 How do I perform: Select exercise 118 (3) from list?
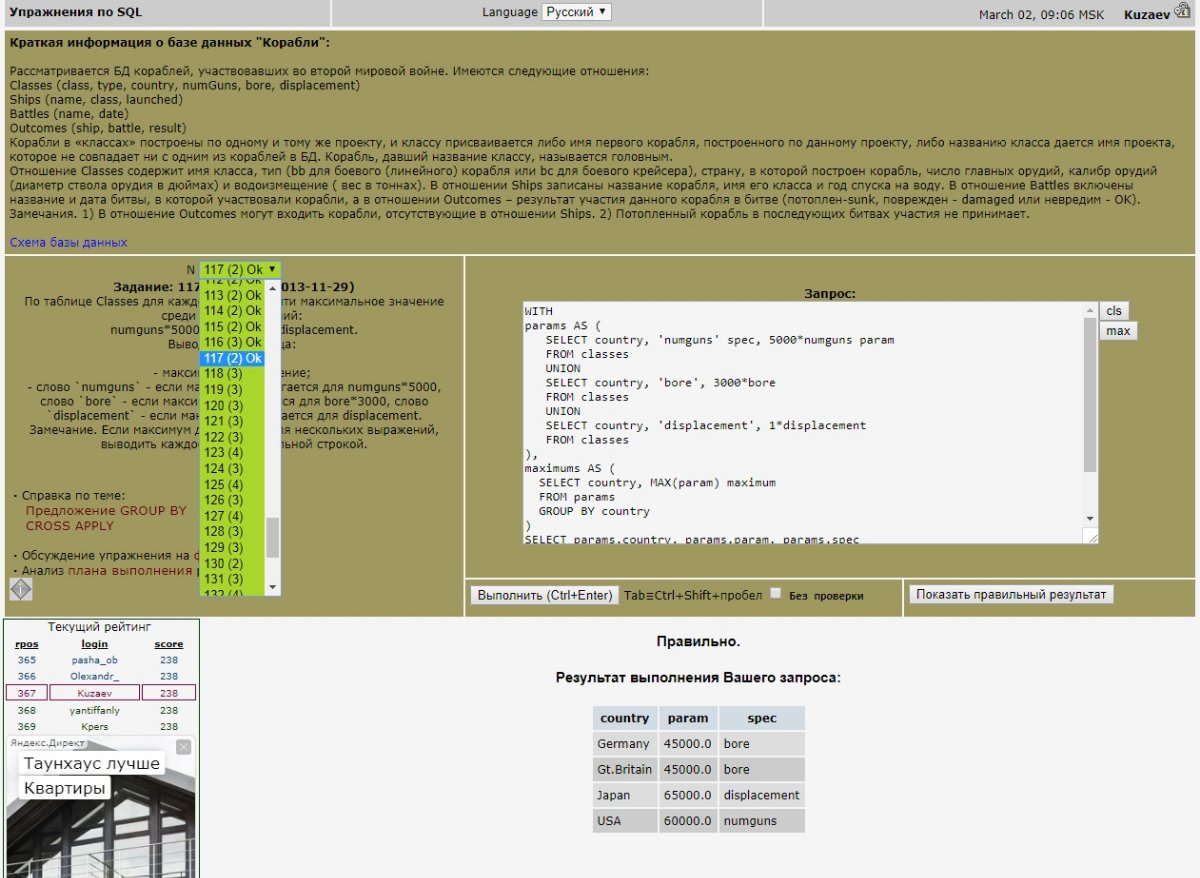[232, 374]
